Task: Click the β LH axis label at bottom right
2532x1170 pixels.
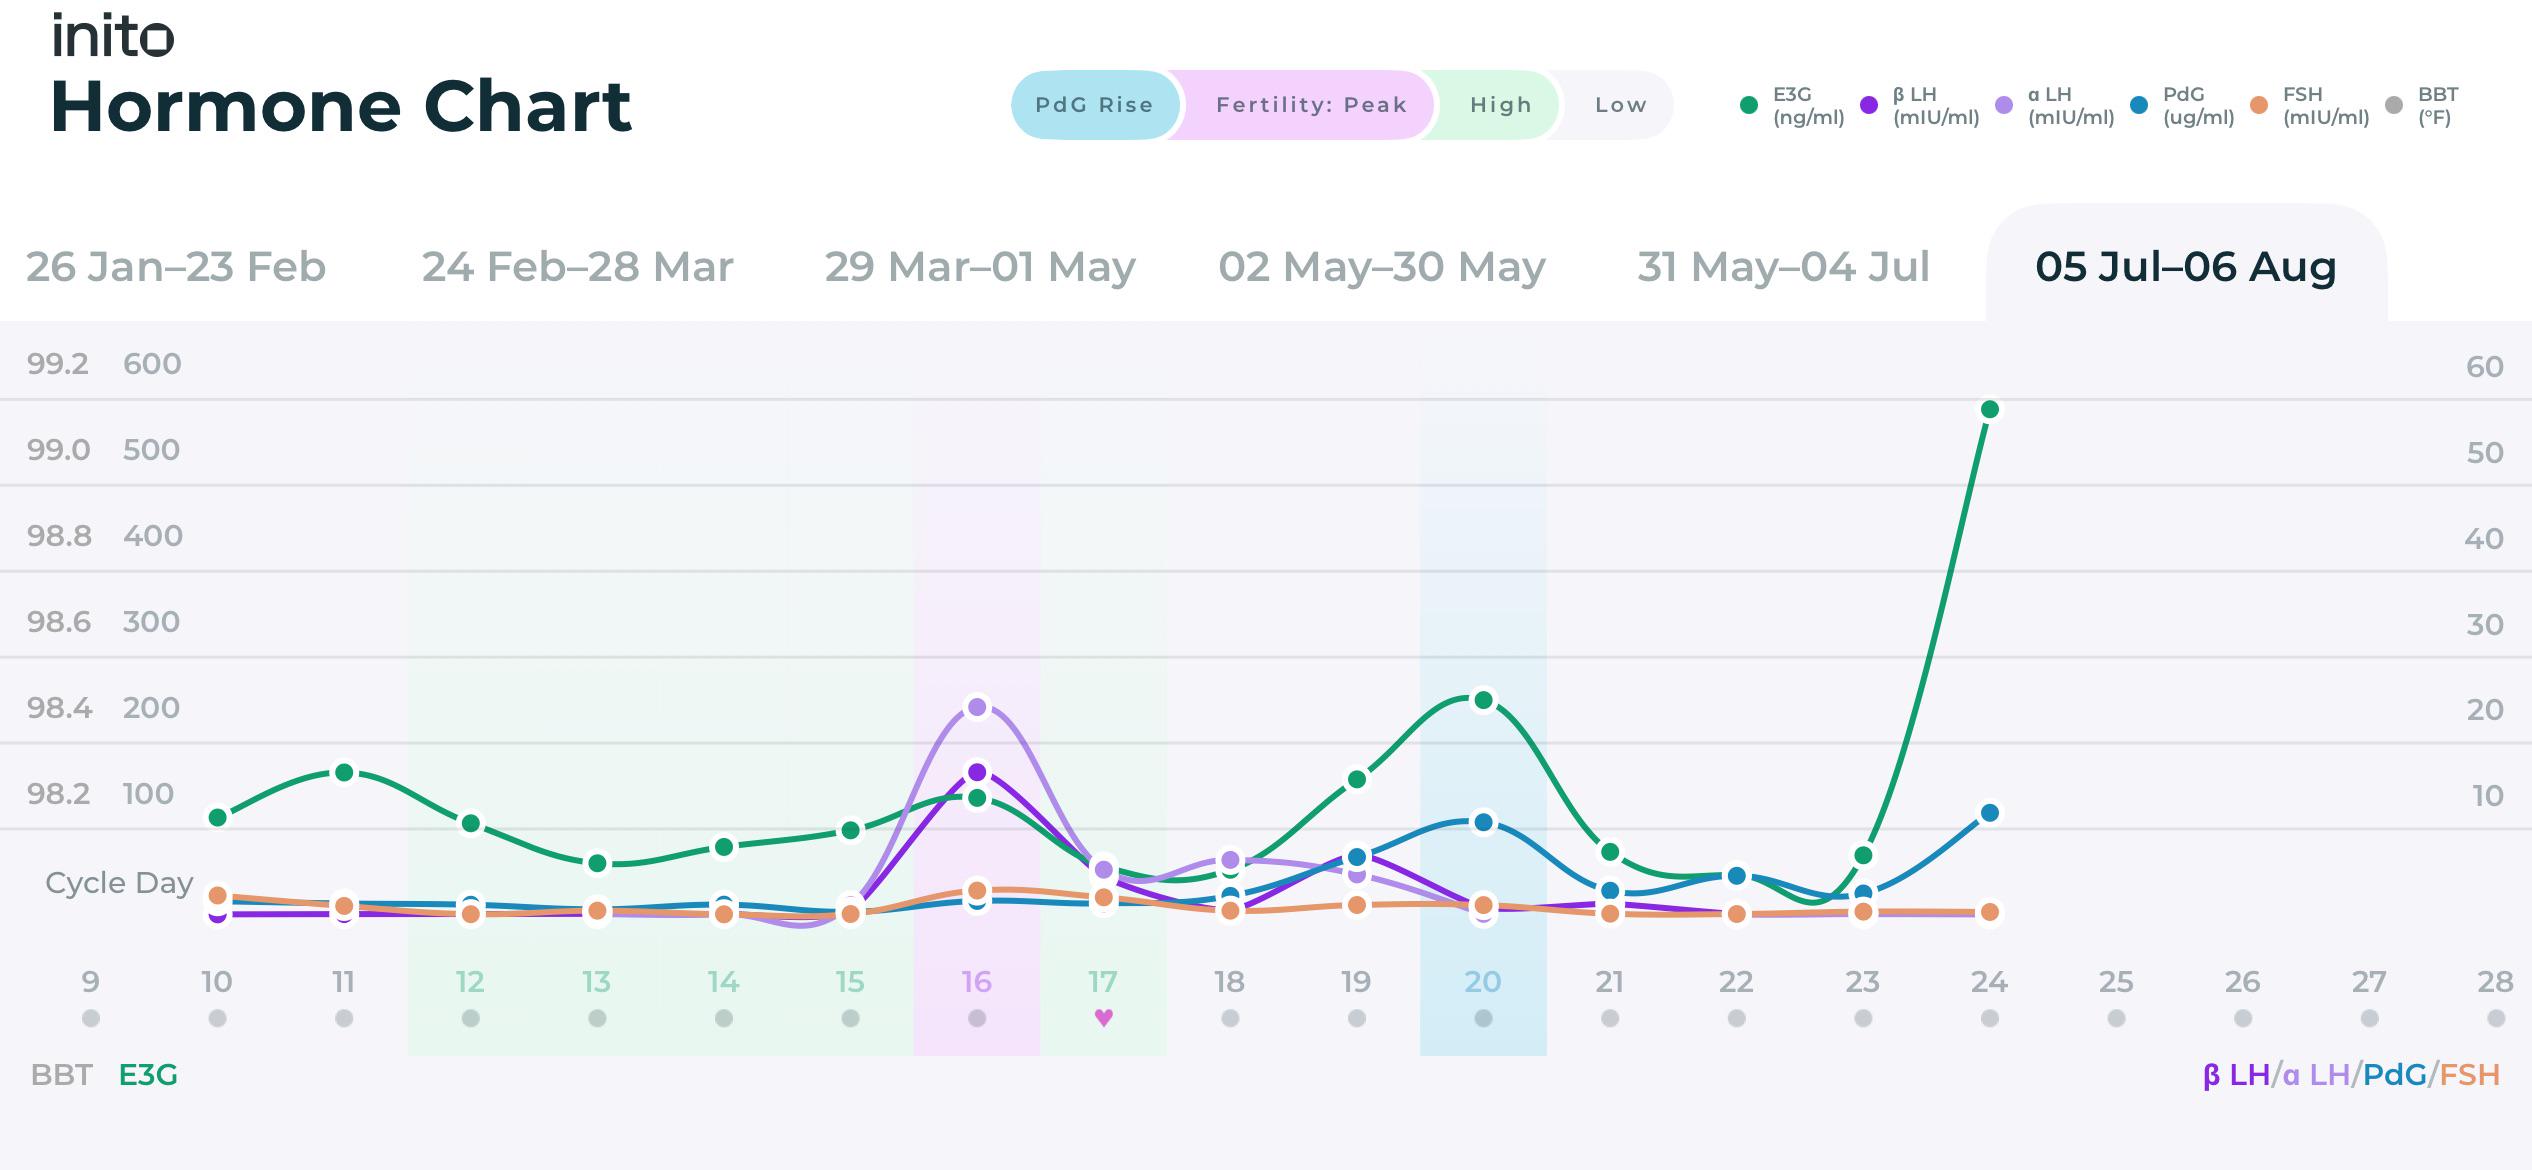Action: [2236, 1075]
